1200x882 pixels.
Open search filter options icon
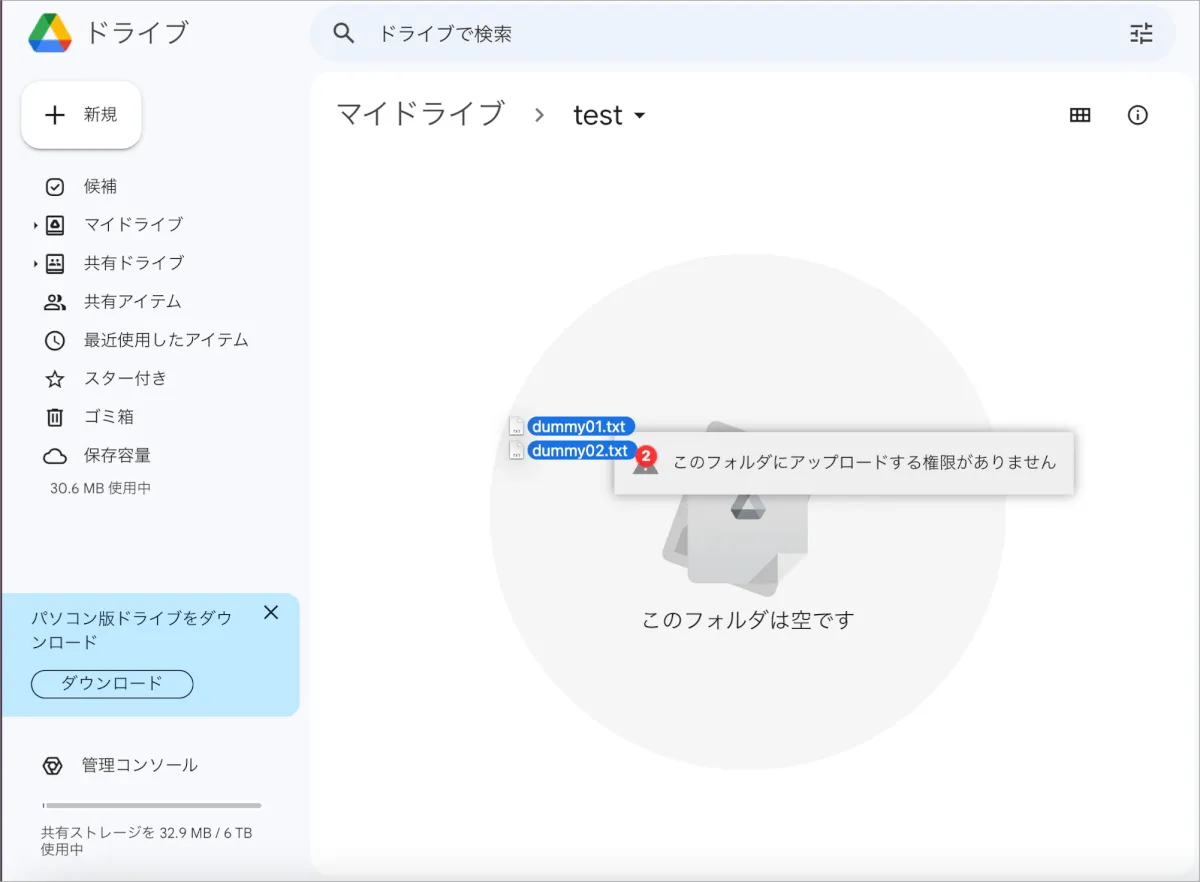click(x=1141, y=33)
